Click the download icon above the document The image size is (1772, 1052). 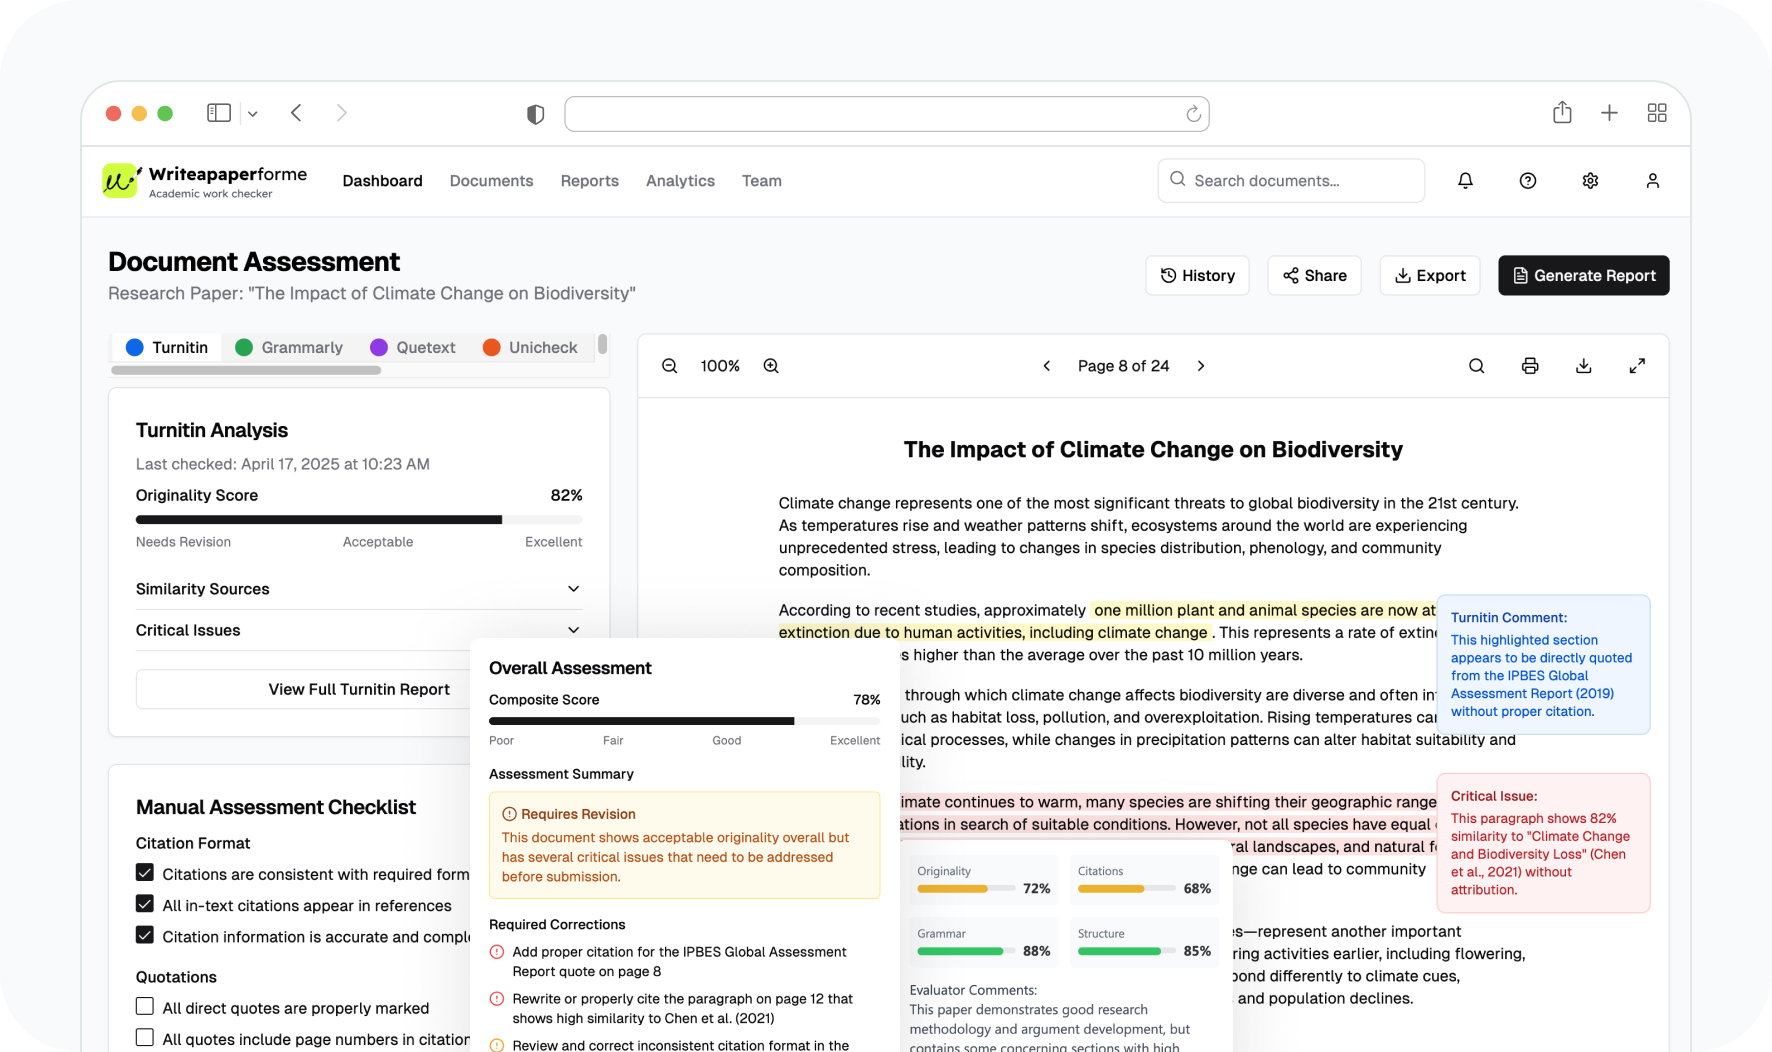(x=1583, y=365)
